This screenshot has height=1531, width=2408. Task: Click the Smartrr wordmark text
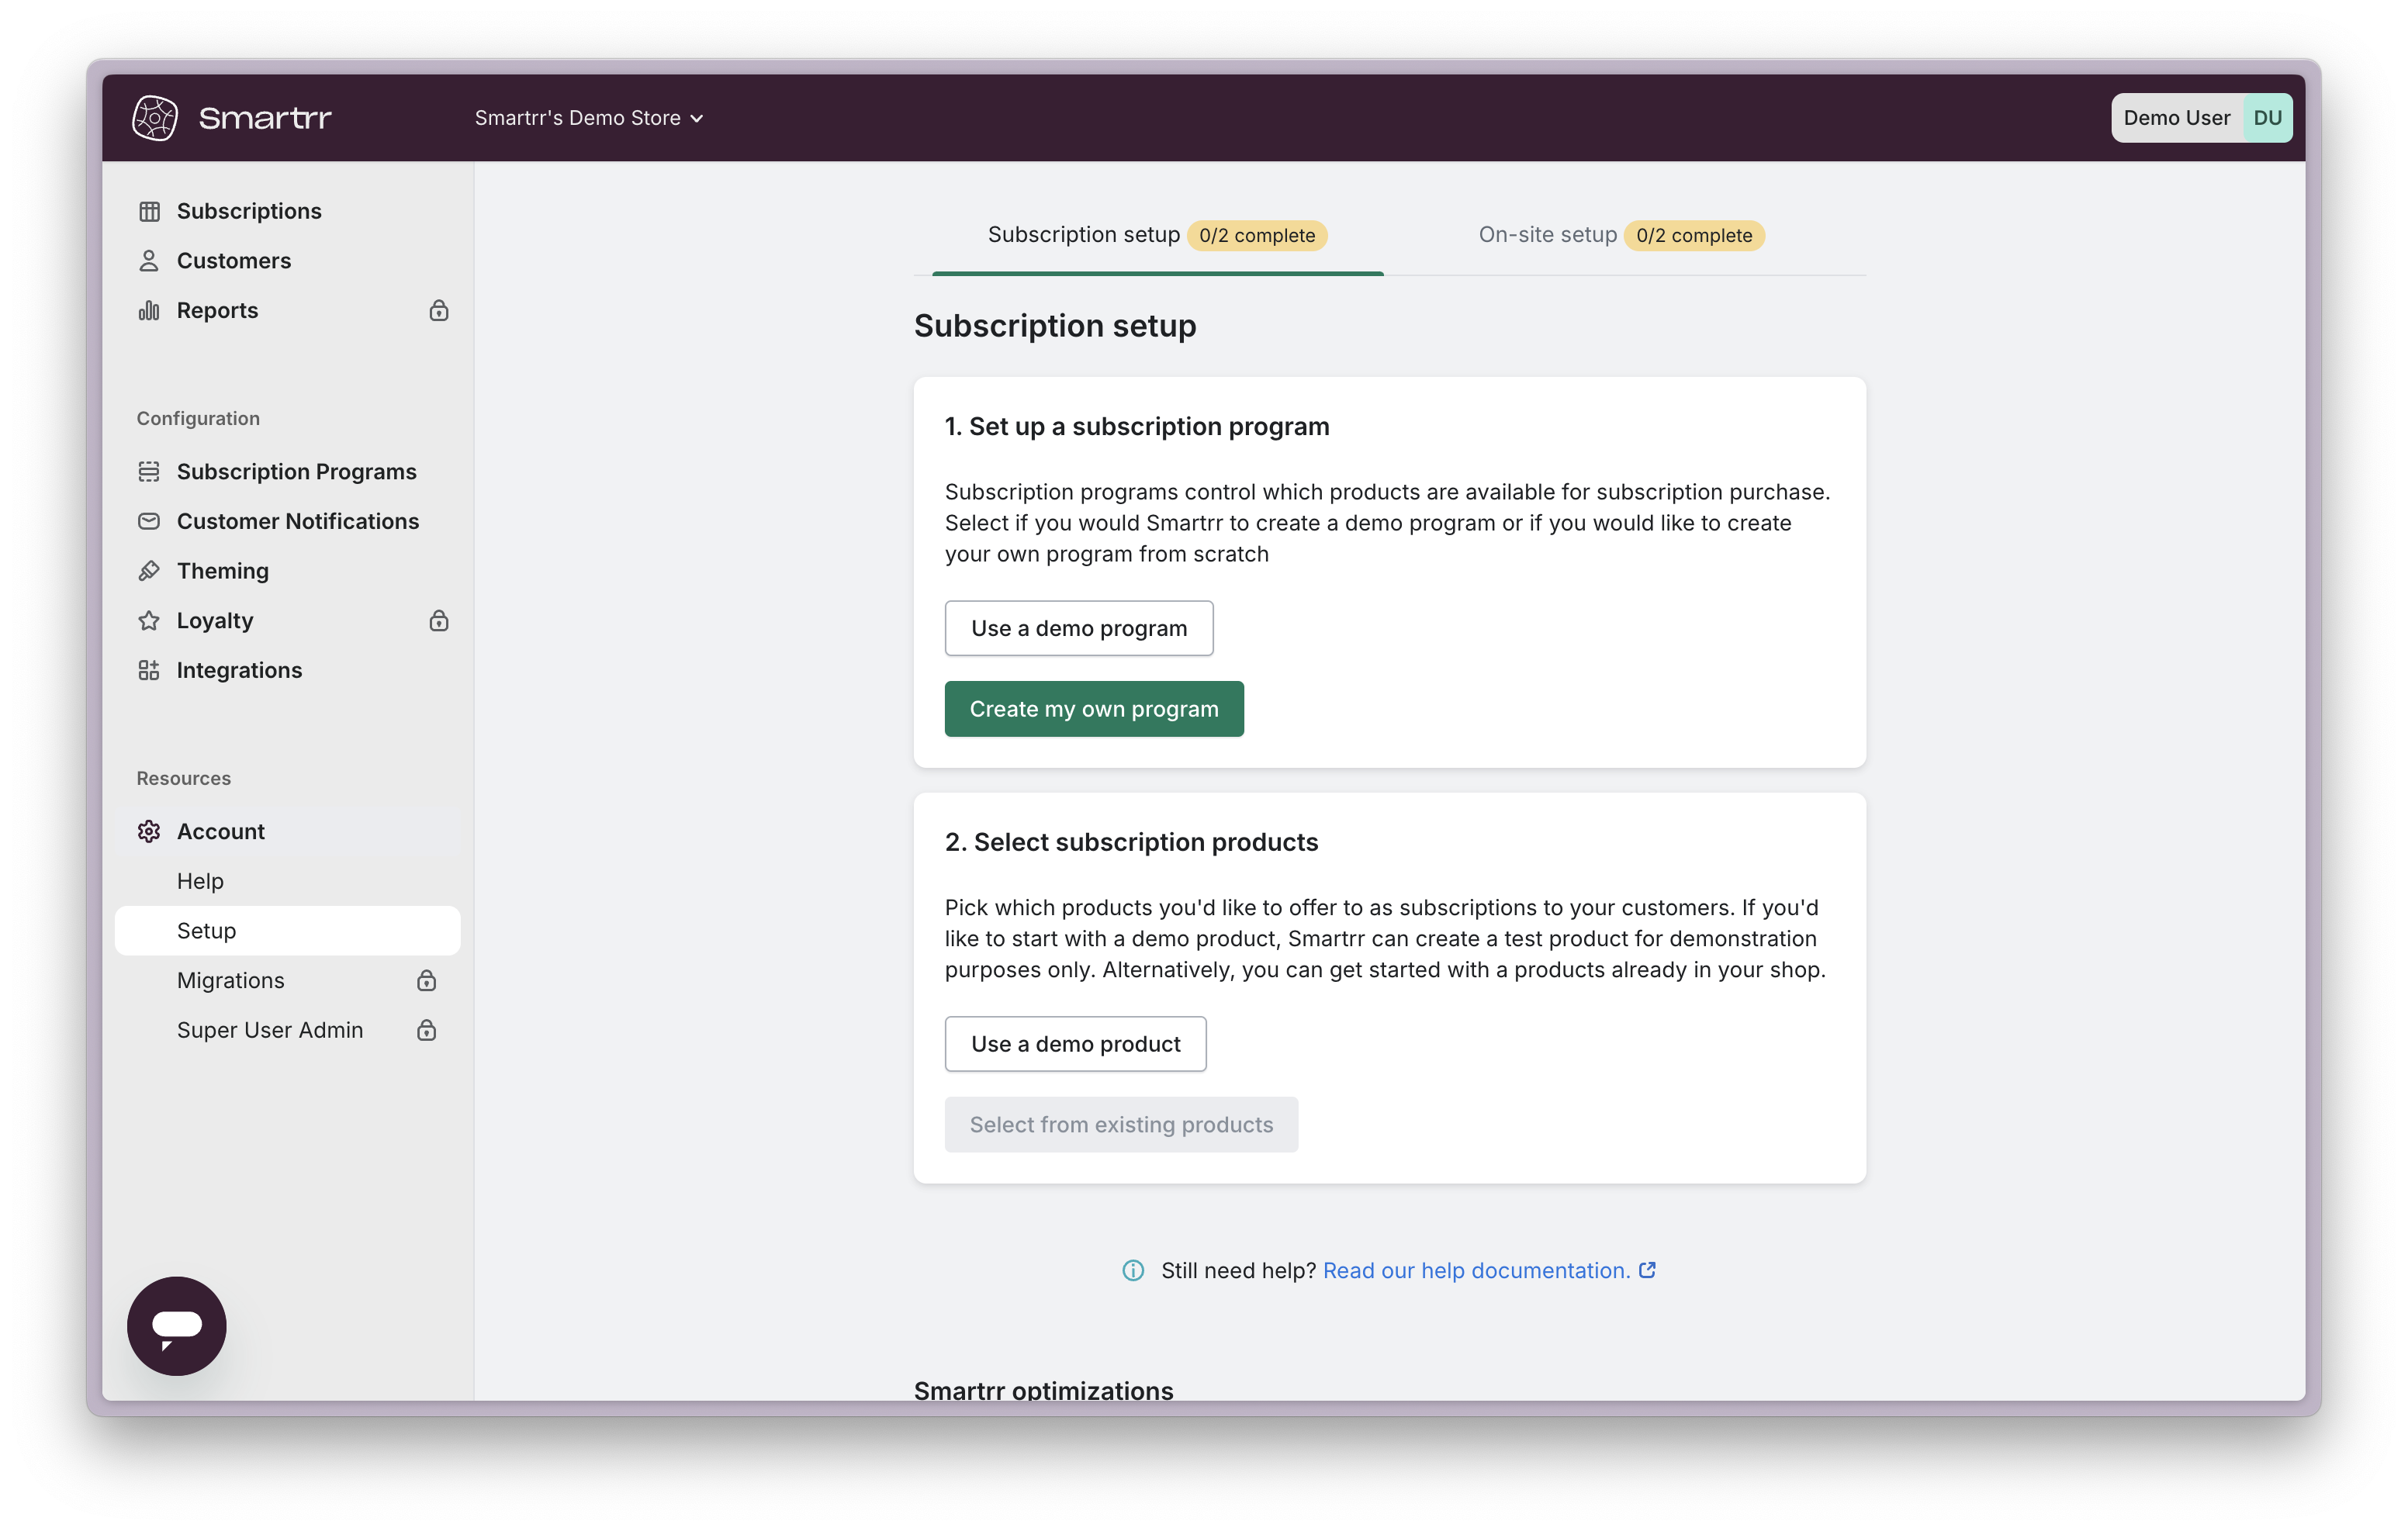click(265, 118)
